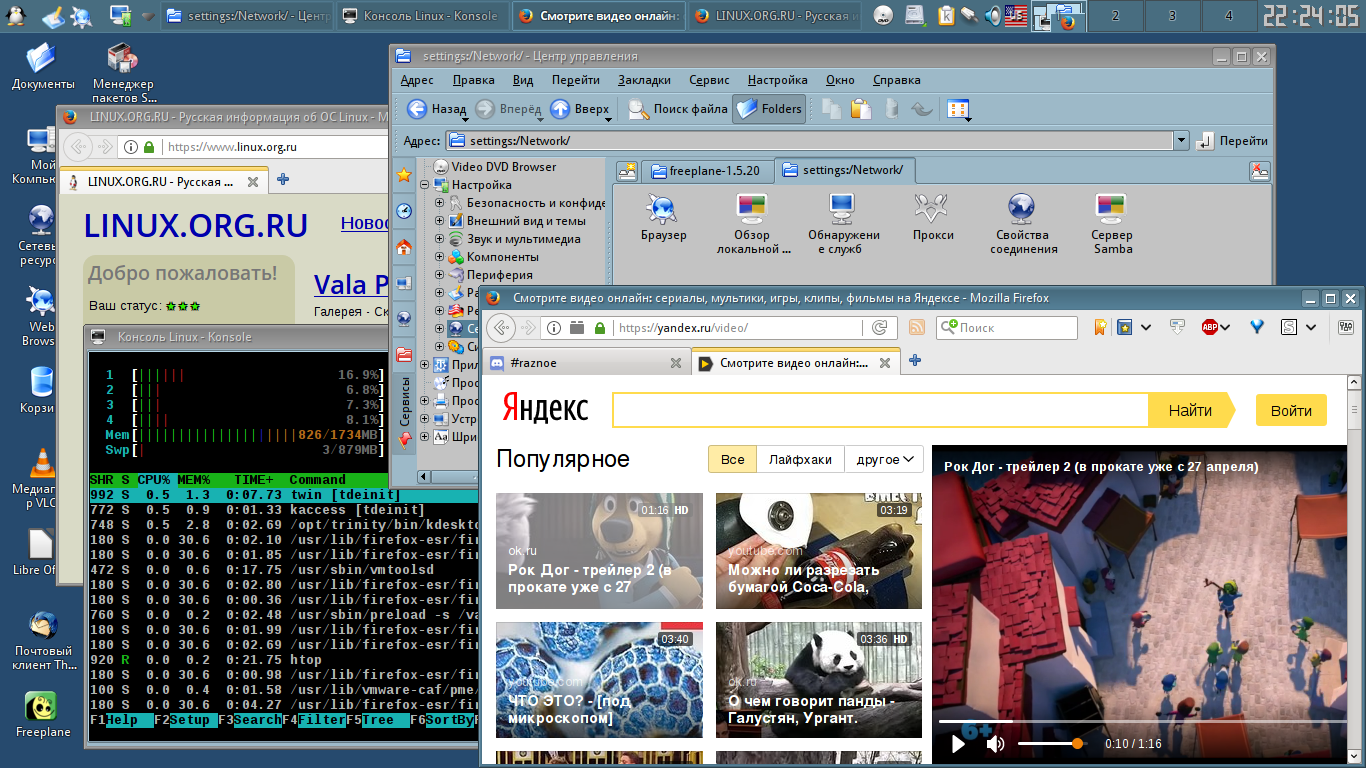Open the panda video О чем говорят панды
This screenshot has width=1366, height=768.
pyautogui.click(x=819, y=680)
